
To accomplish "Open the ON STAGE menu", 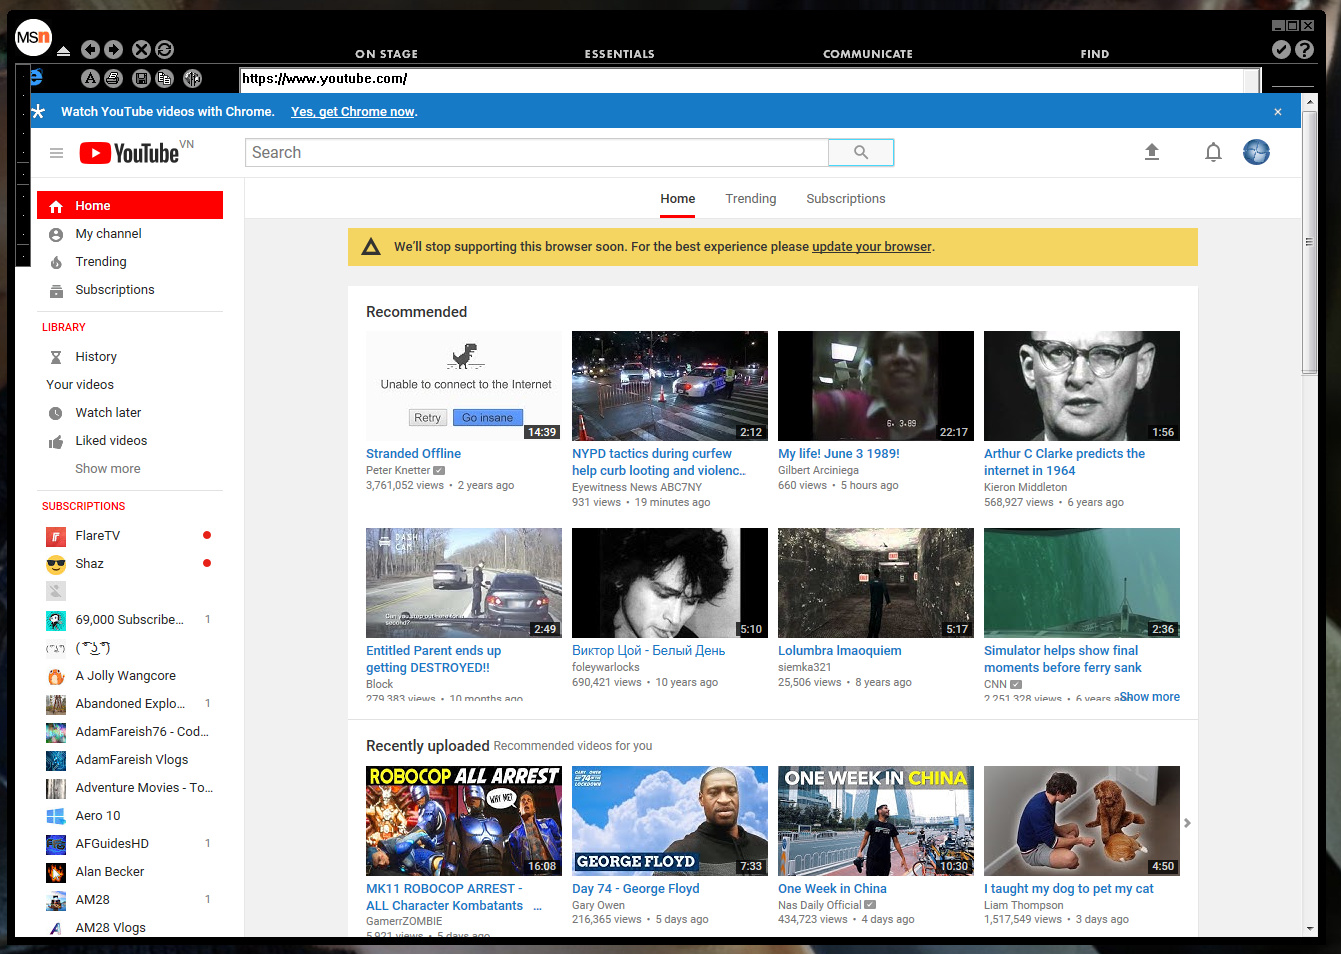I will pos(387,54).
